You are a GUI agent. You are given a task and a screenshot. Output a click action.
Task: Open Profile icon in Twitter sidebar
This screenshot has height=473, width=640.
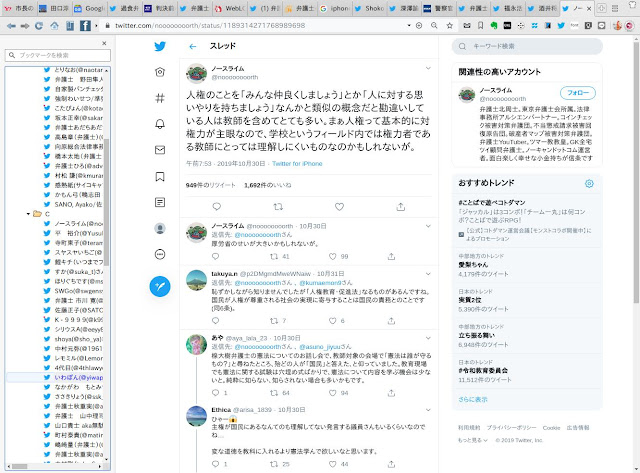click(160, 229)
